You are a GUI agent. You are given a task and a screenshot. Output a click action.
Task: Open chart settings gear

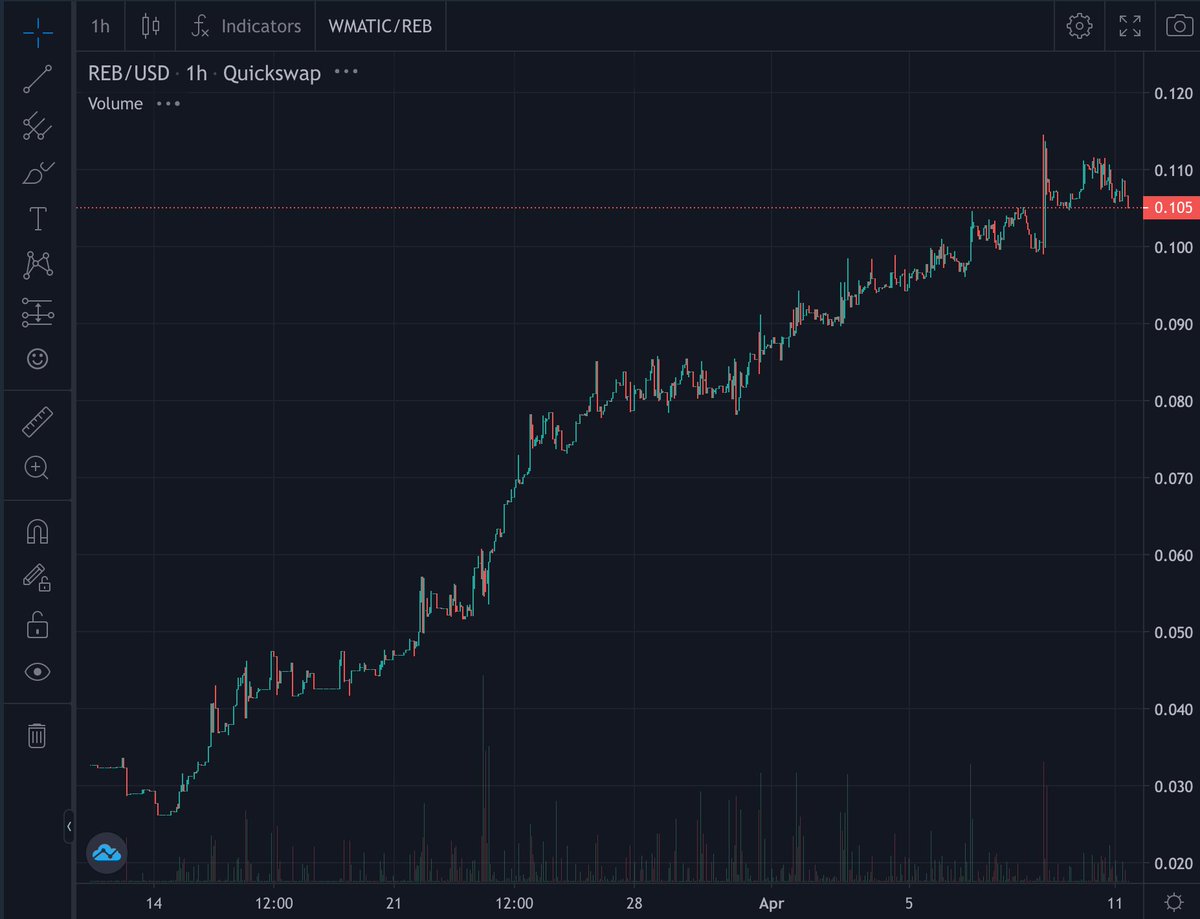[1078, 26]
